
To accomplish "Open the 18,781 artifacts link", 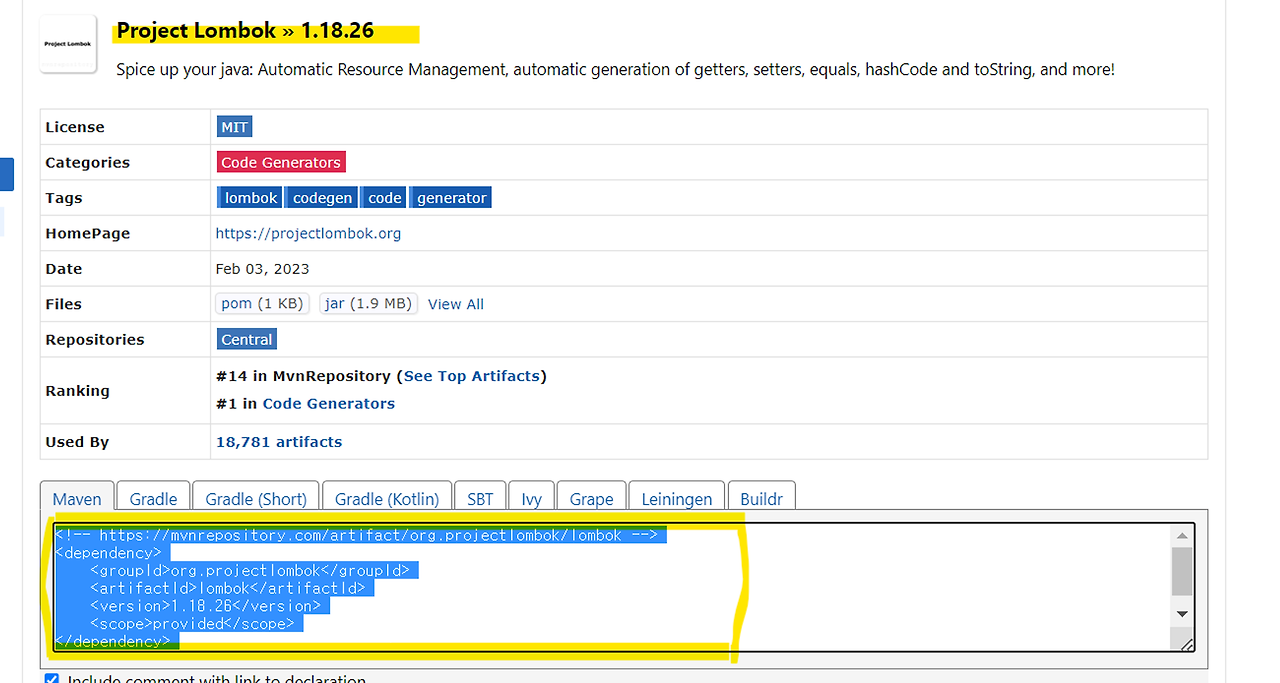I will [279, 441].
